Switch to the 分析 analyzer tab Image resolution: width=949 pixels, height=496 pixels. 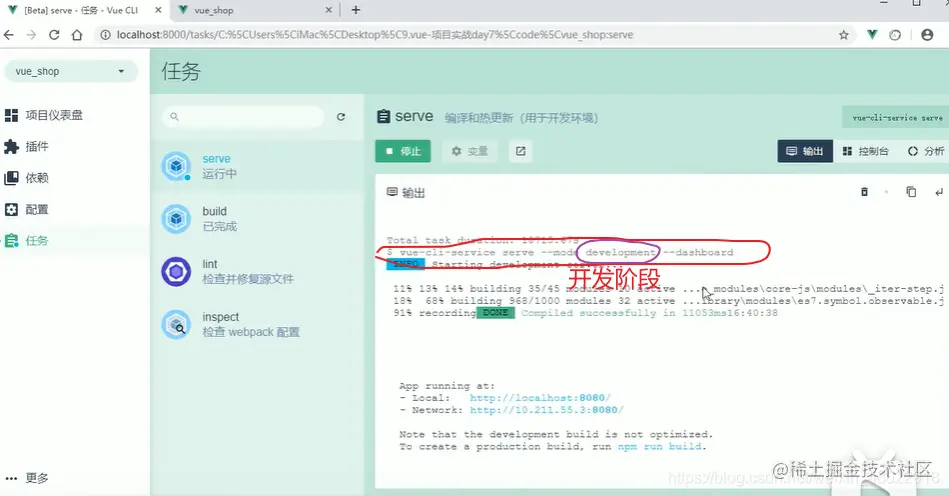point(925,151)
